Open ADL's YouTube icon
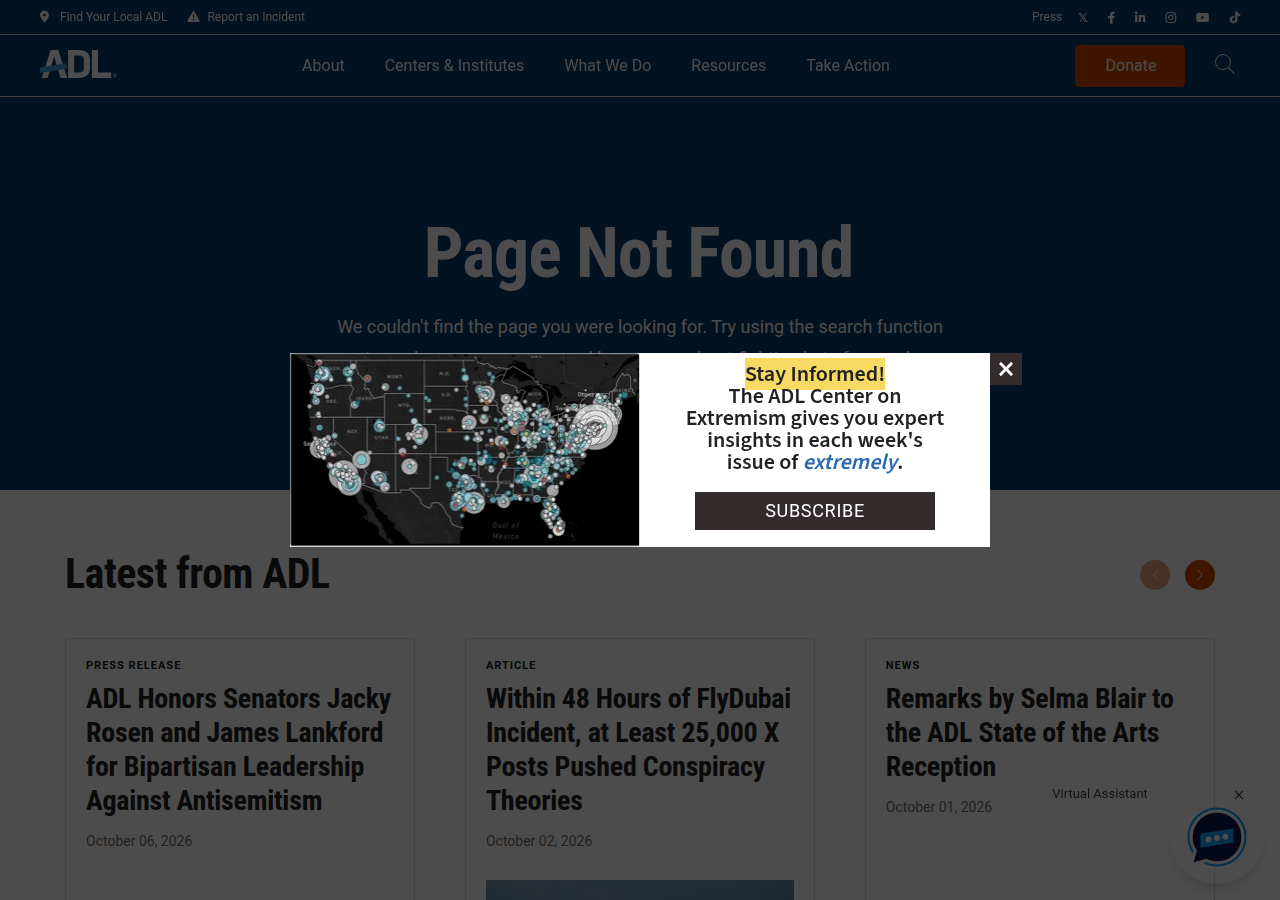1280x900 pixels. 1202,17
